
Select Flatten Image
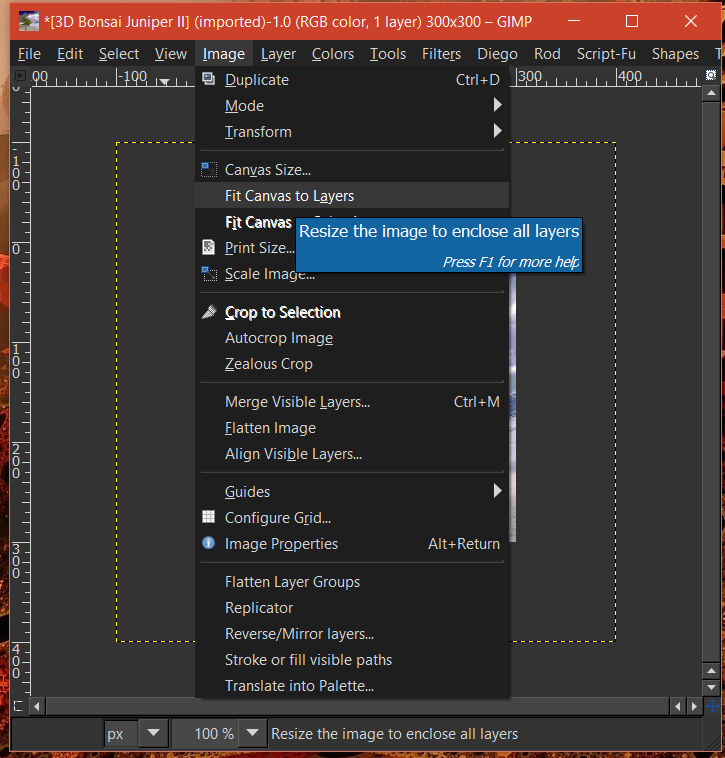(x=352, y=427)
